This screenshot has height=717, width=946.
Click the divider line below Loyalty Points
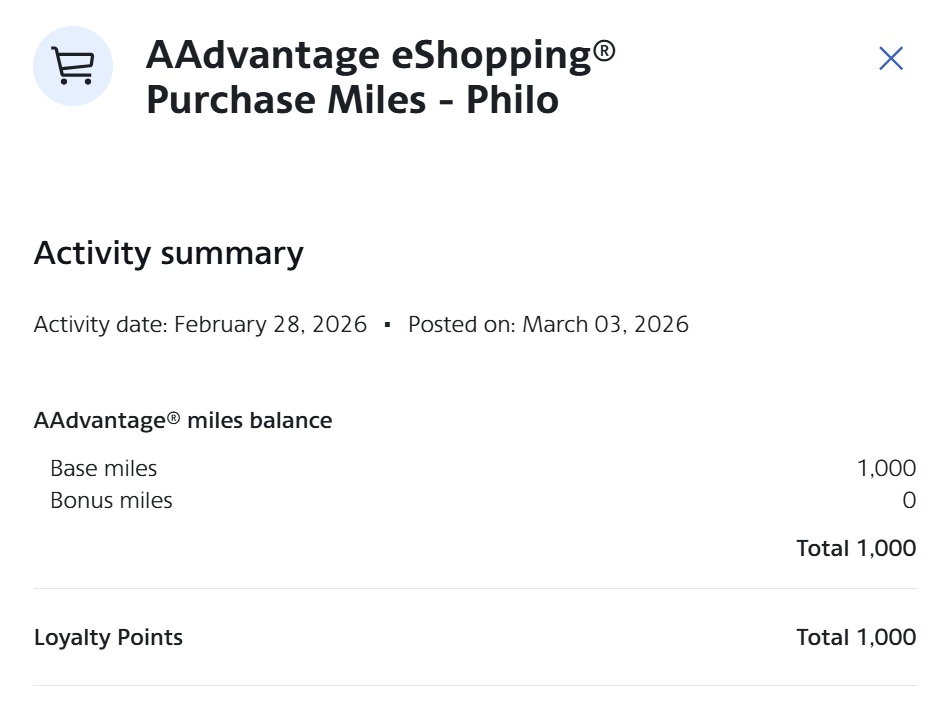tap(474, 685)
